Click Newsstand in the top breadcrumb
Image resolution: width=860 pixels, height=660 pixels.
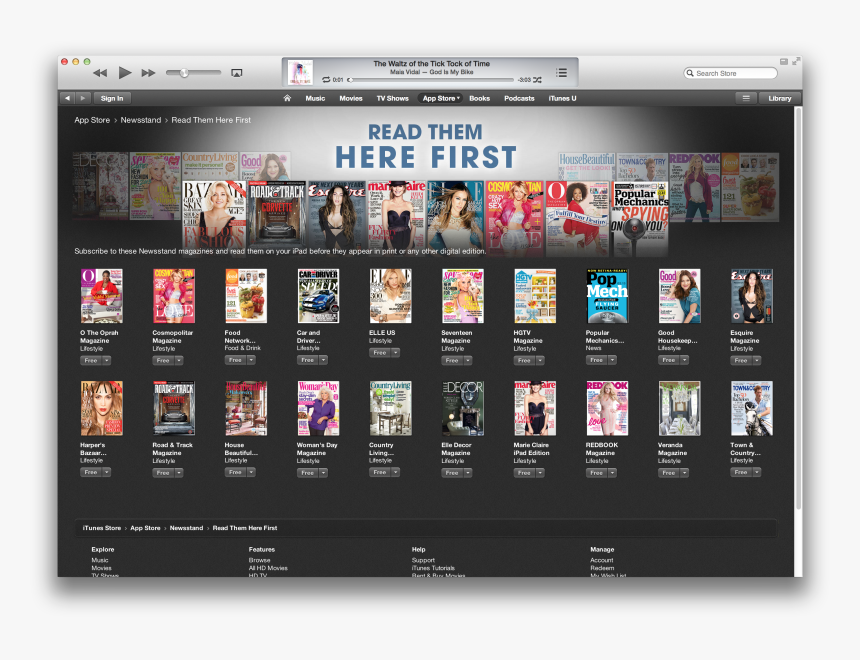(141, 120)
